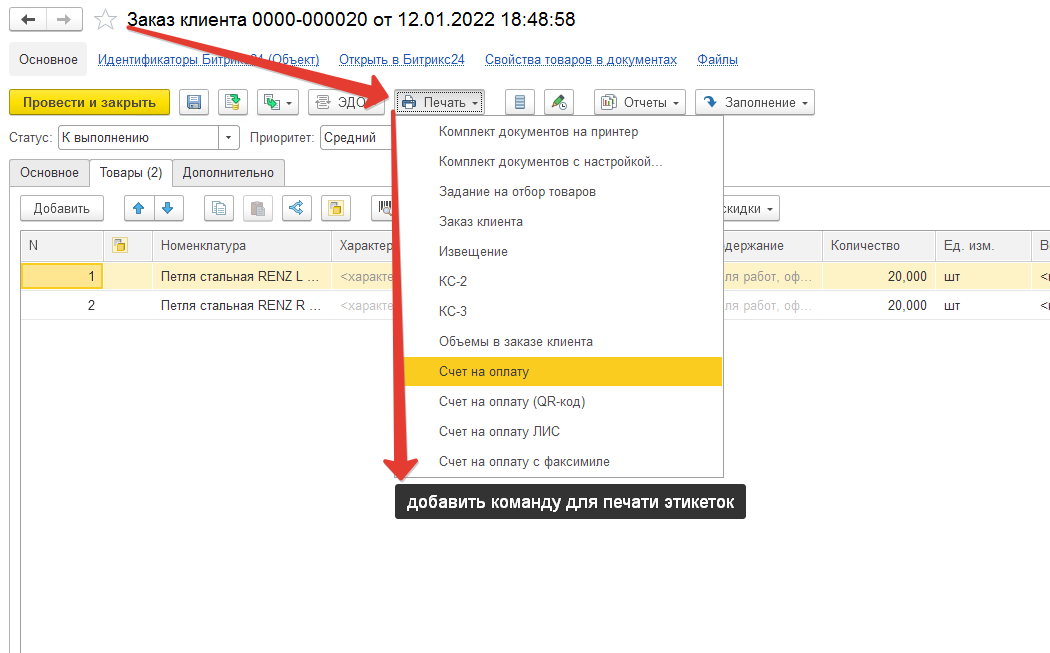The image size is (1050, 653).
Task: Click the 'Провести и закрыть' button
Action: tap(89, 102)
